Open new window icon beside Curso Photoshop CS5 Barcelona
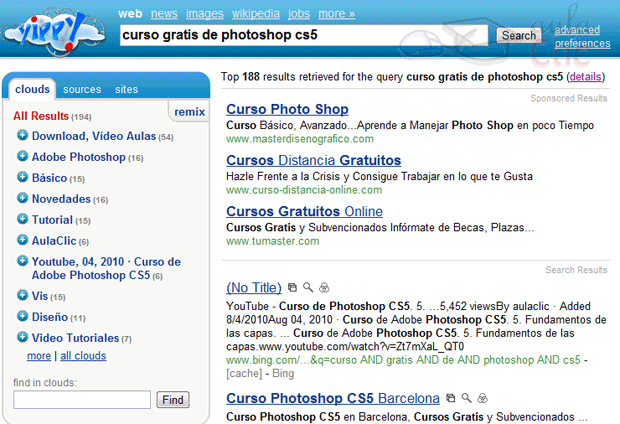Screen dimensions: 620x424 tap(450, 398)
